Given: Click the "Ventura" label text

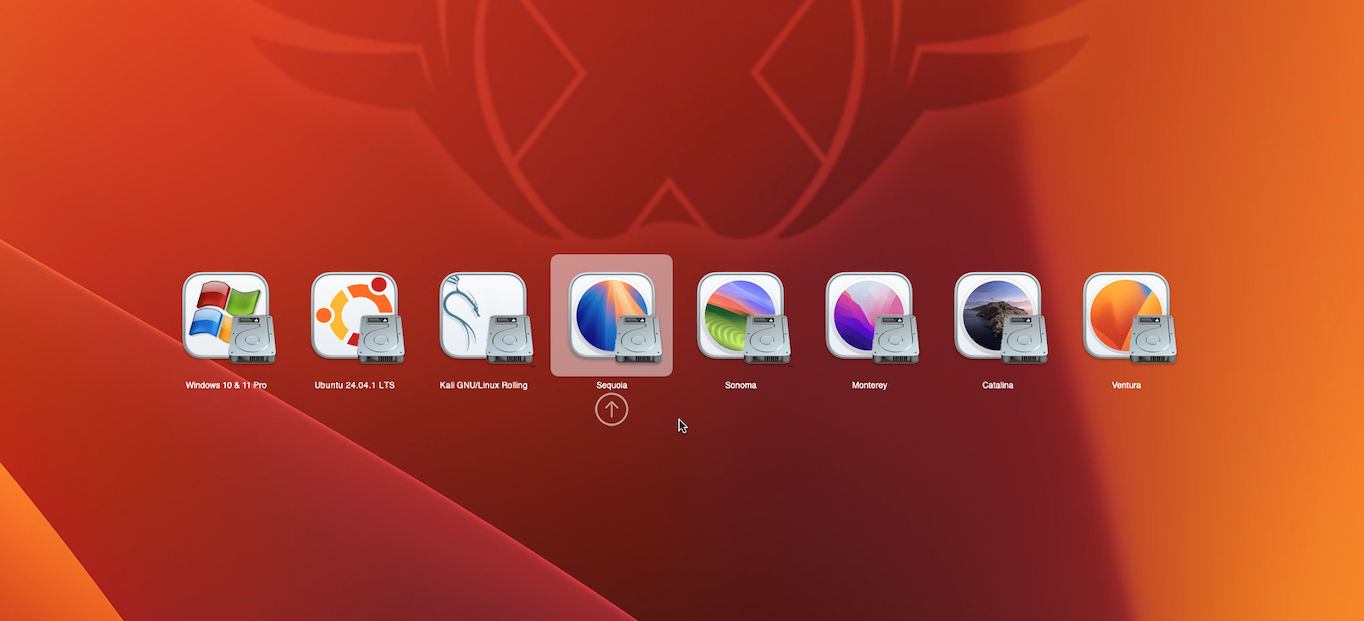Looking at the screenshot, I should (x=1126, y=385).
